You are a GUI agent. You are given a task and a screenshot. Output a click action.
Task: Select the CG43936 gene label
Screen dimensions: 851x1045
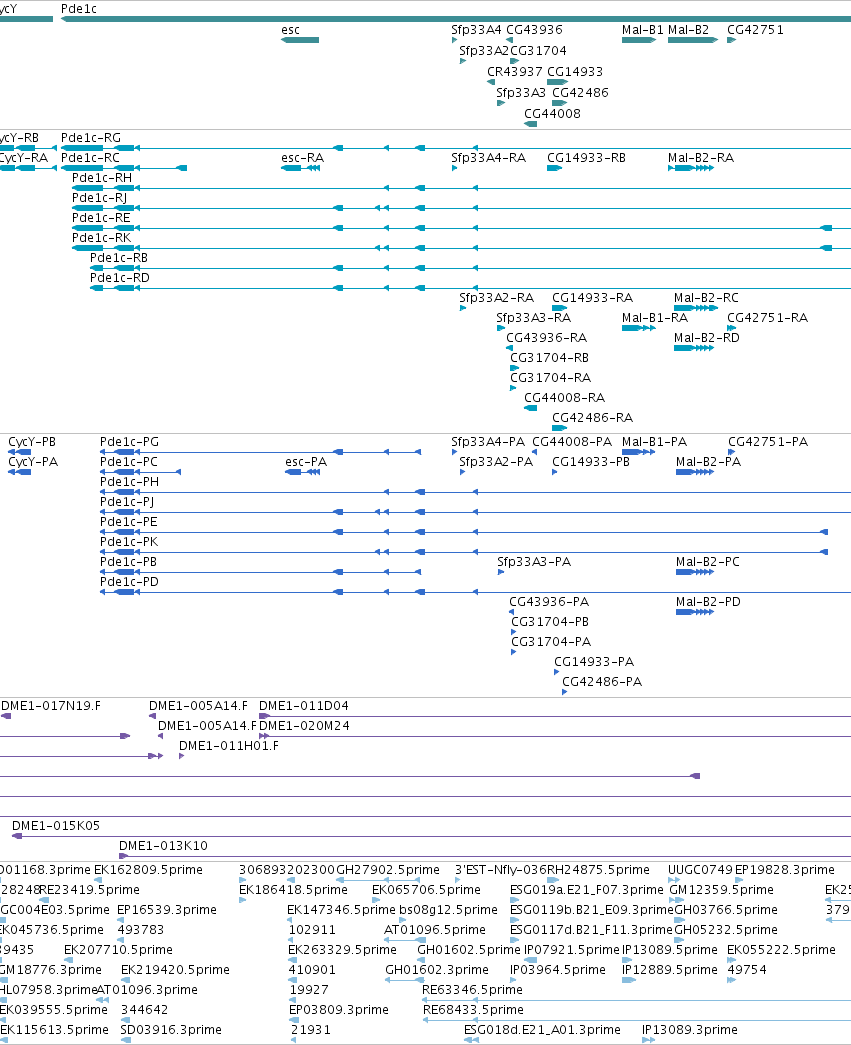tap(534, 30)
